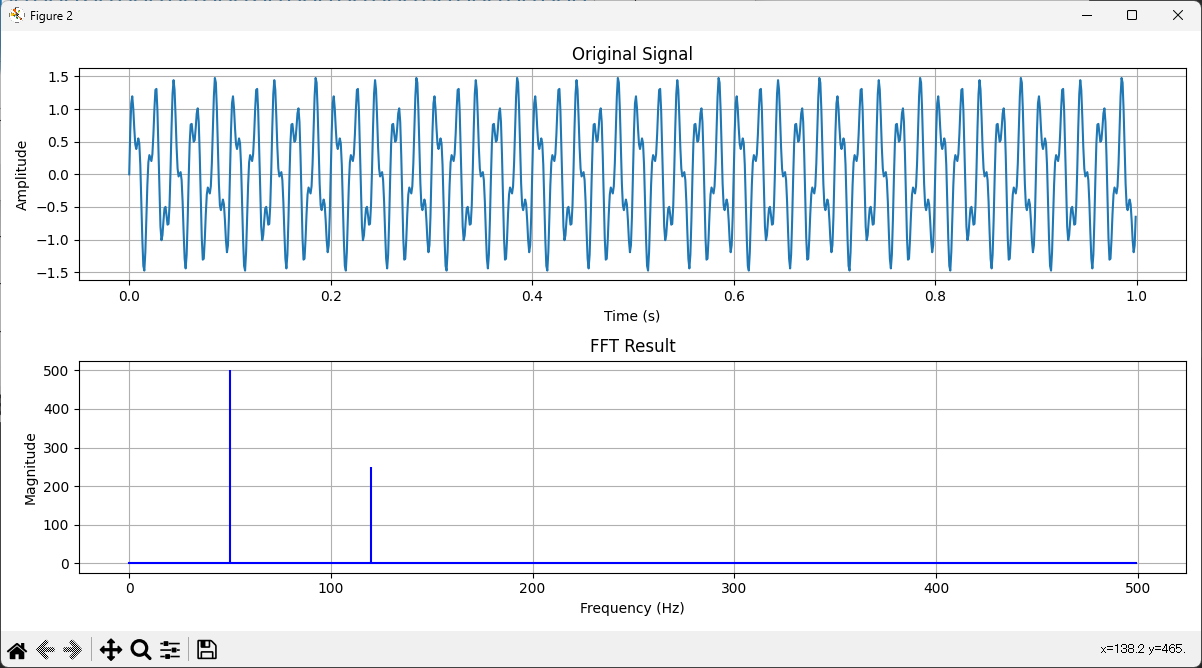The width and height of the screenshot is (1202, 668).
Task: Minimize the Figure 2 window
Action: 1086,15
